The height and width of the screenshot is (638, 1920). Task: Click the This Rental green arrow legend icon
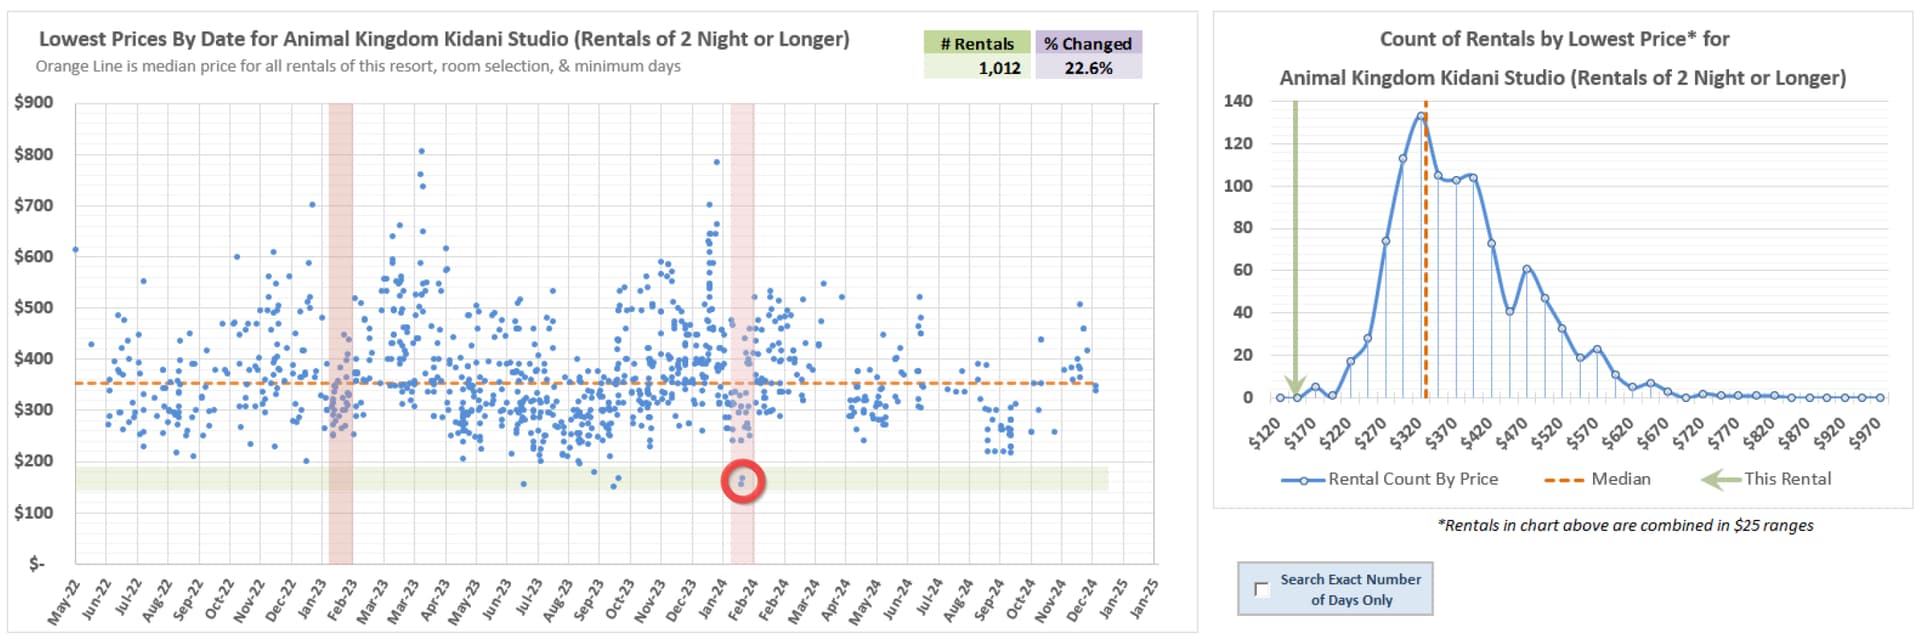[x=1720, y=480]
